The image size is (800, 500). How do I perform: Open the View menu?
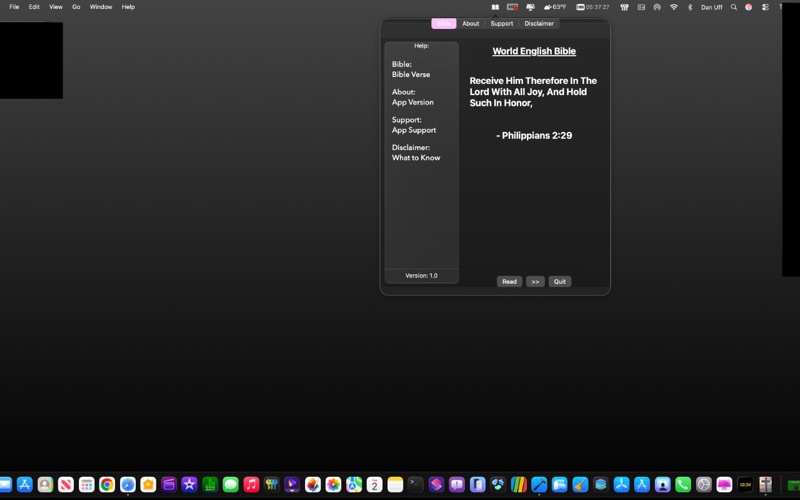point(56,7)
